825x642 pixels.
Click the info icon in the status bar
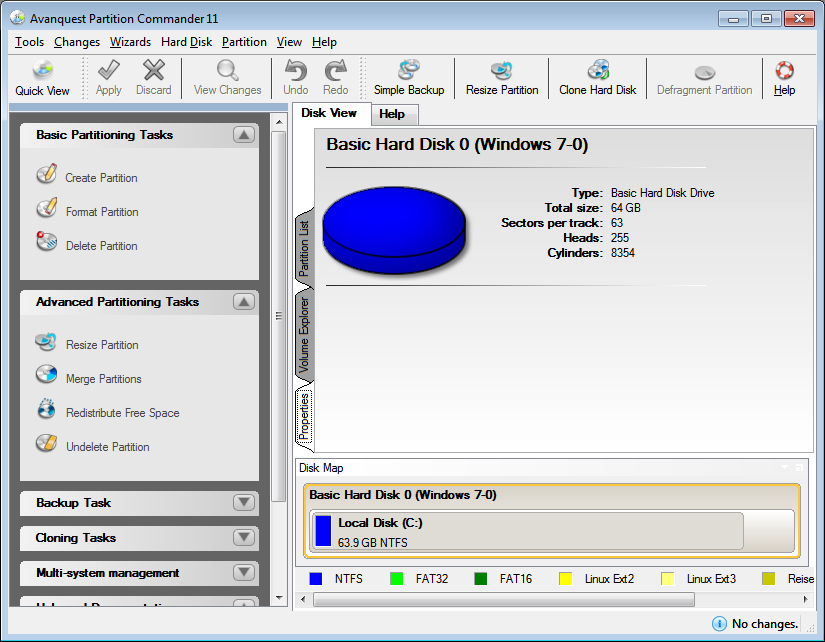tap(719, 624)
